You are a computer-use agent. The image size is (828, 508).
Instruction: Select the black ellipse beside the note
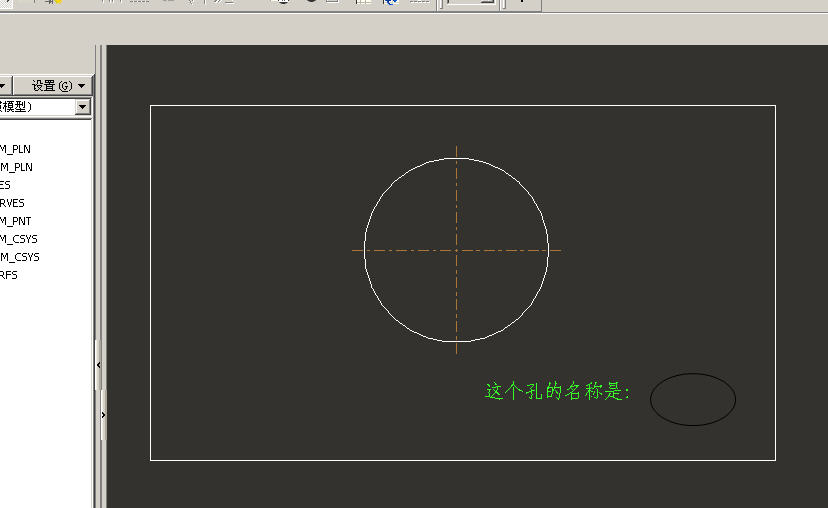pyautogui.click(x=693, y=399)
